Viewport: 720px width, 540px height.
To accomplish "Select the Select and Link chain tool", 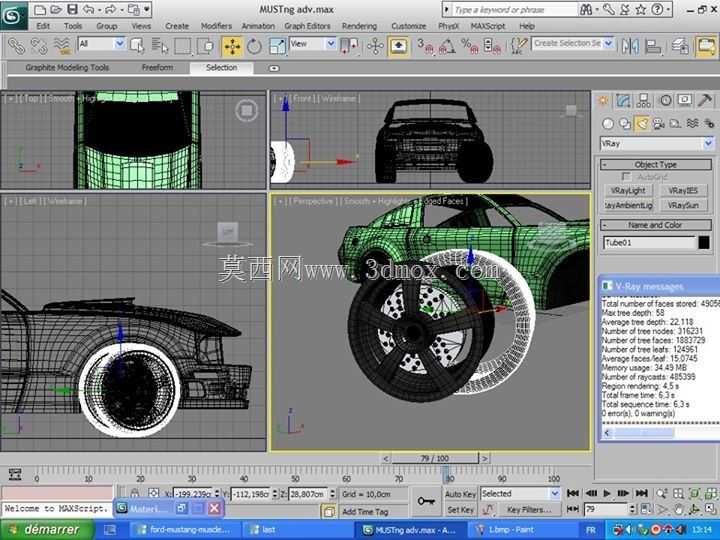I will [16, 46].
